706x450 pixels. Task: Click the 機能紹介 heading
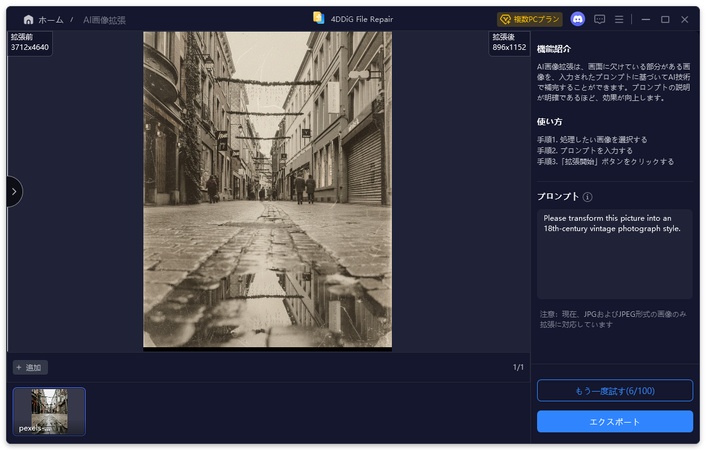tap(553, 49)
